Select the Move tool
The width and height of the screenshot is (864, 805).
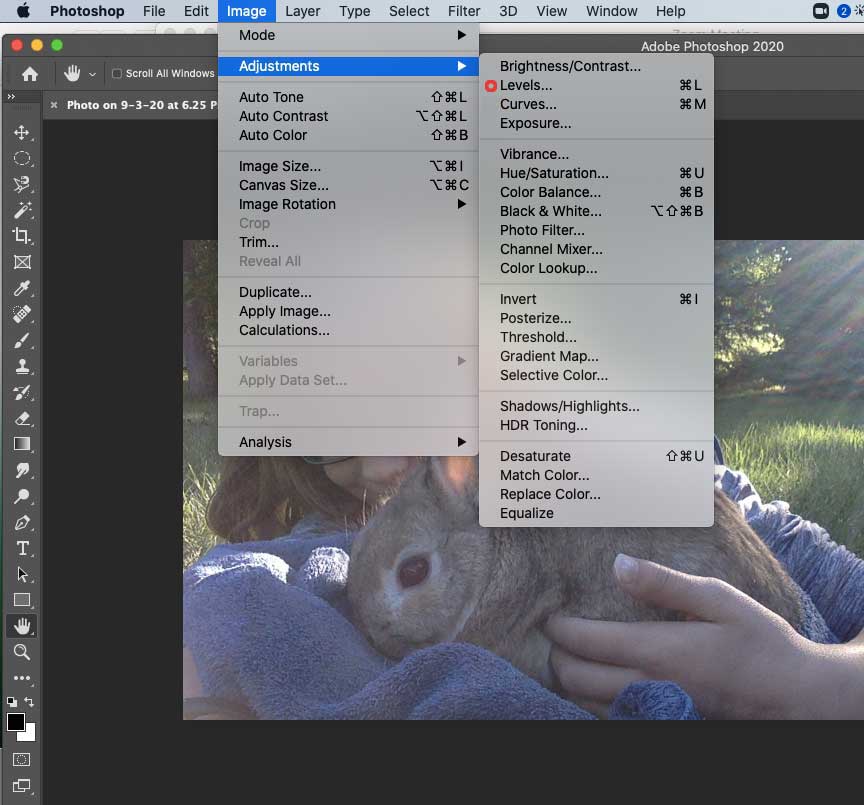[x=22, y=132]
